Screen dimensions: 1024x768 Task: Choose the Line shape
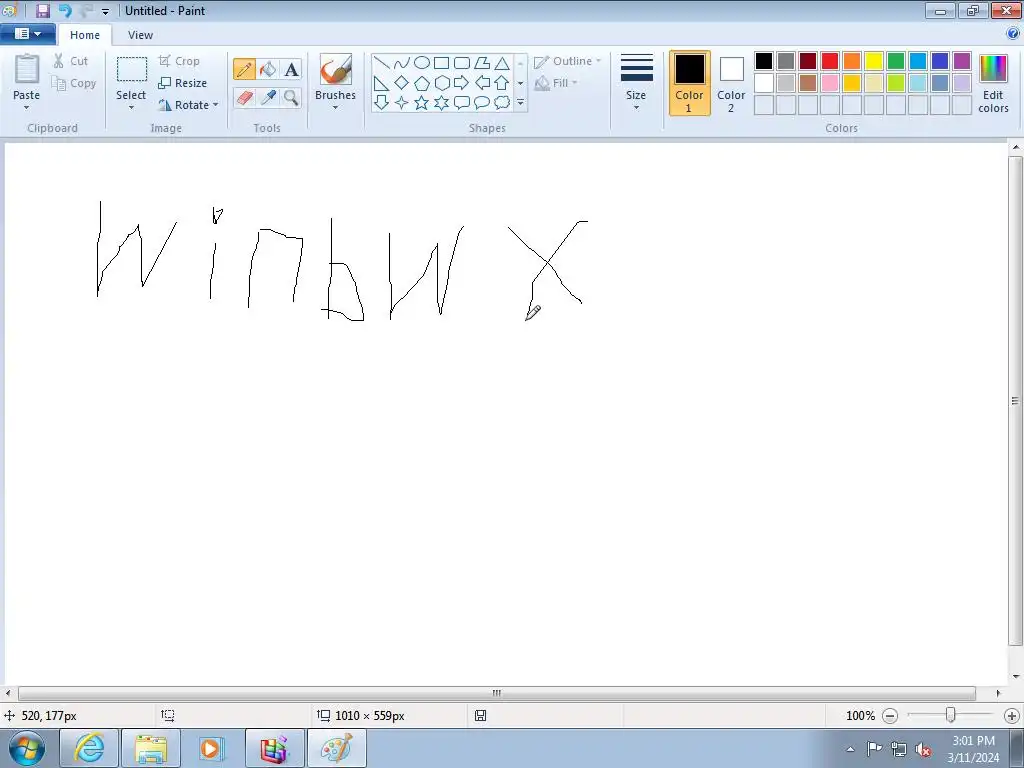382,63
